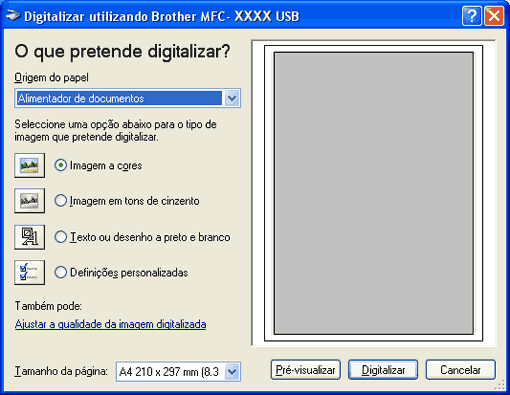
Task: Open the Origem do papel dropdown arrow
Action: click(232, 98)
